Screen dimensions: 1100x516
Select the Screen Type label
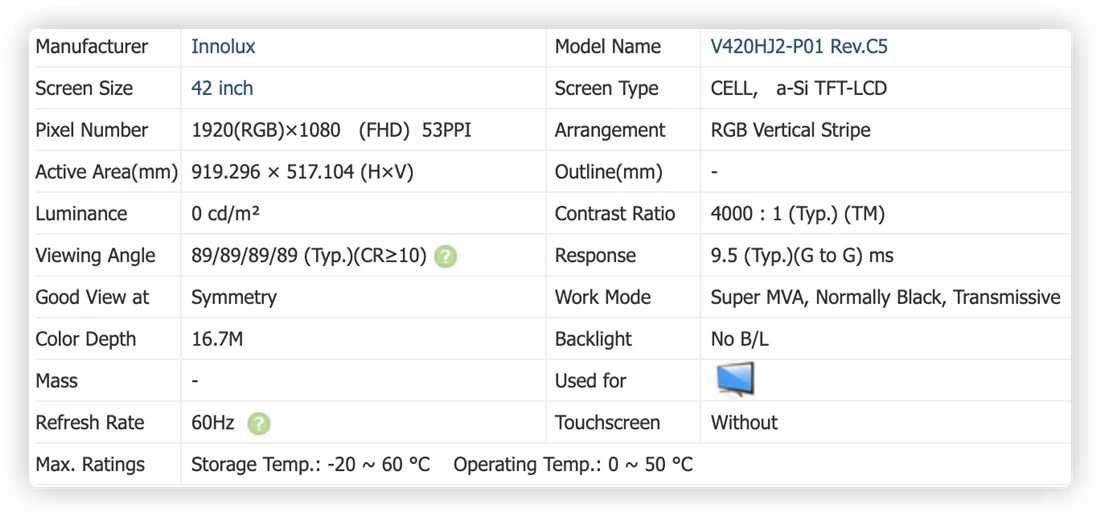tap(607, 89)
